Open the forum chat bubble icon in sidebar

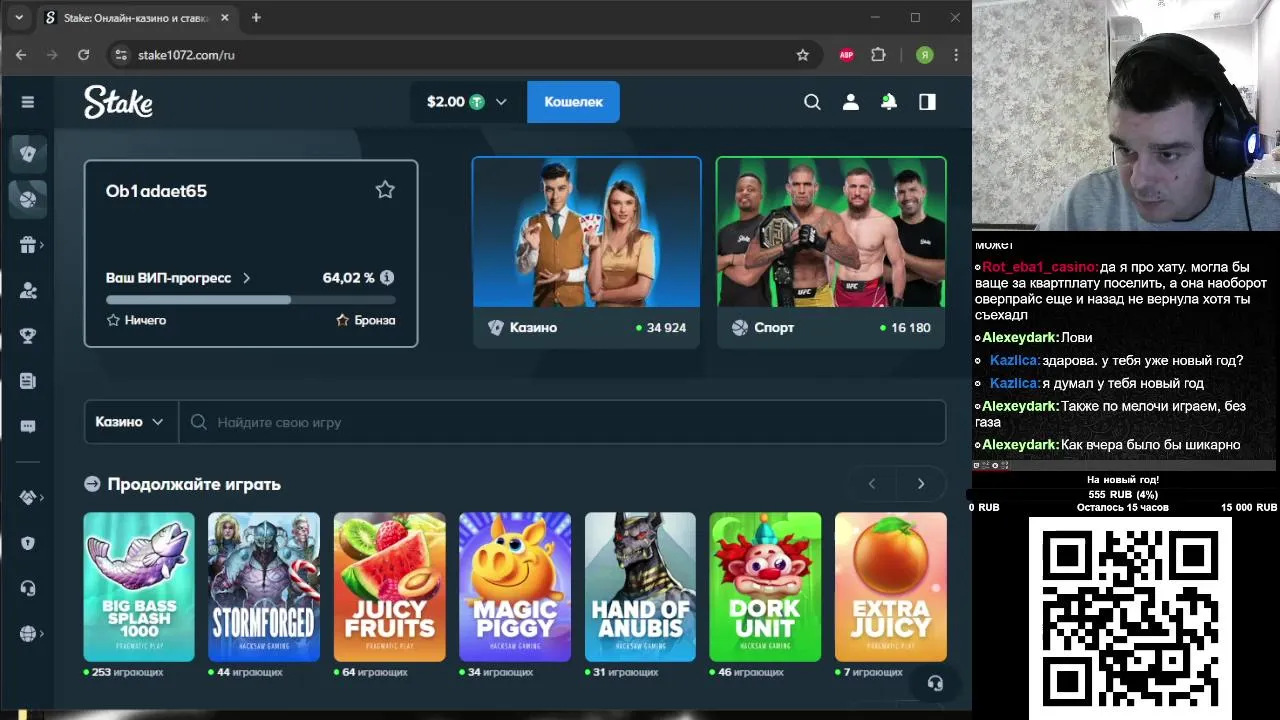pyautogui.click(x=28, y=427)
